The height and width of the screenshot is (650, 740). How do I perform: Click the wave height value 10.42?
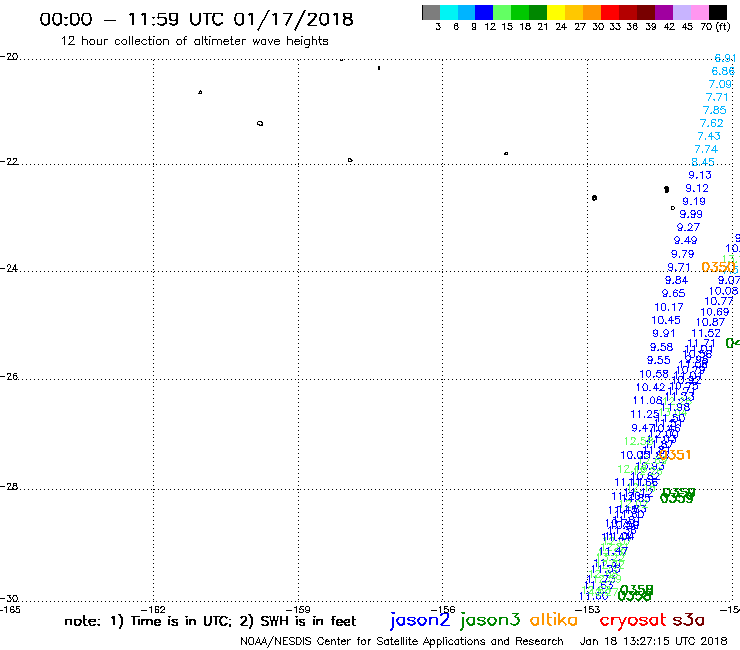[650, 388]
